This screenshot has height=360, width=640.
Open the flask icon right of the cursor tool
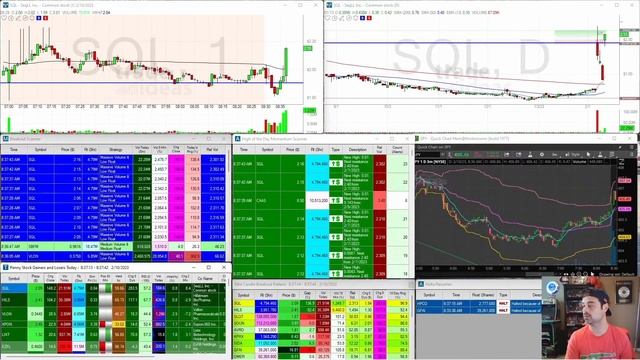click(600, 155)
